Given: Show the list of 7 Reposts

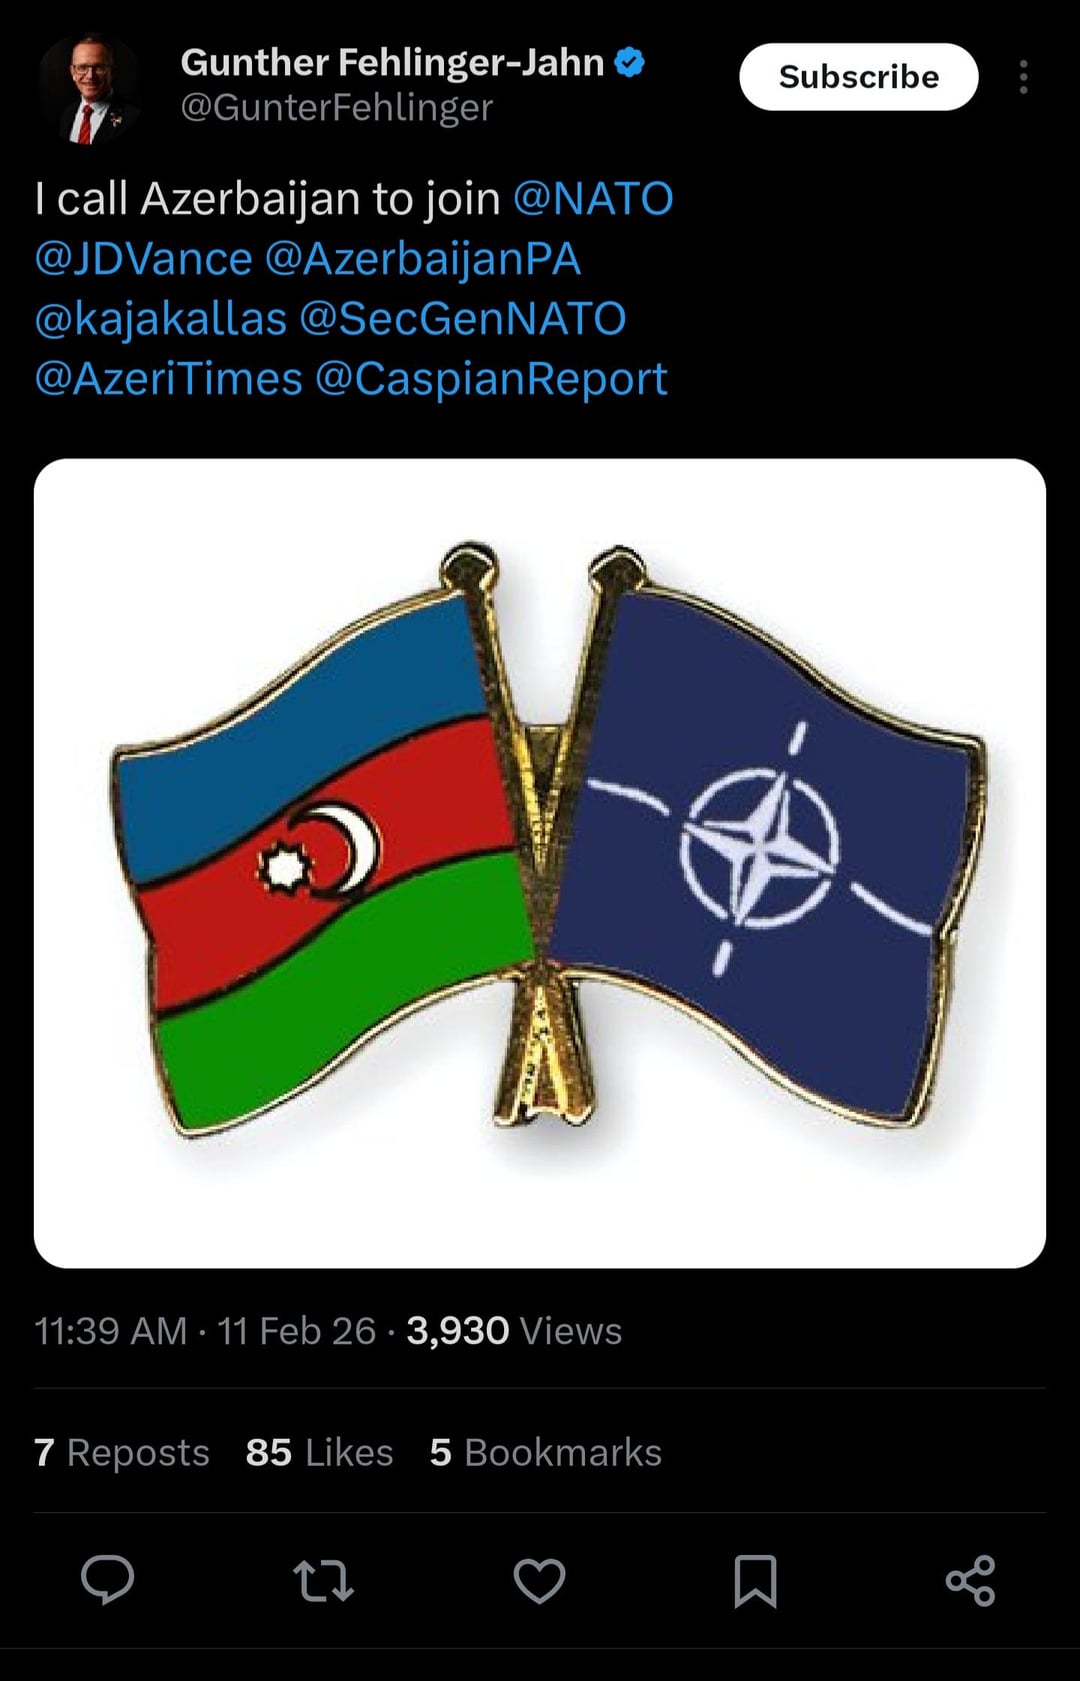Looking at the screenshot, I should coord(122,1452).
